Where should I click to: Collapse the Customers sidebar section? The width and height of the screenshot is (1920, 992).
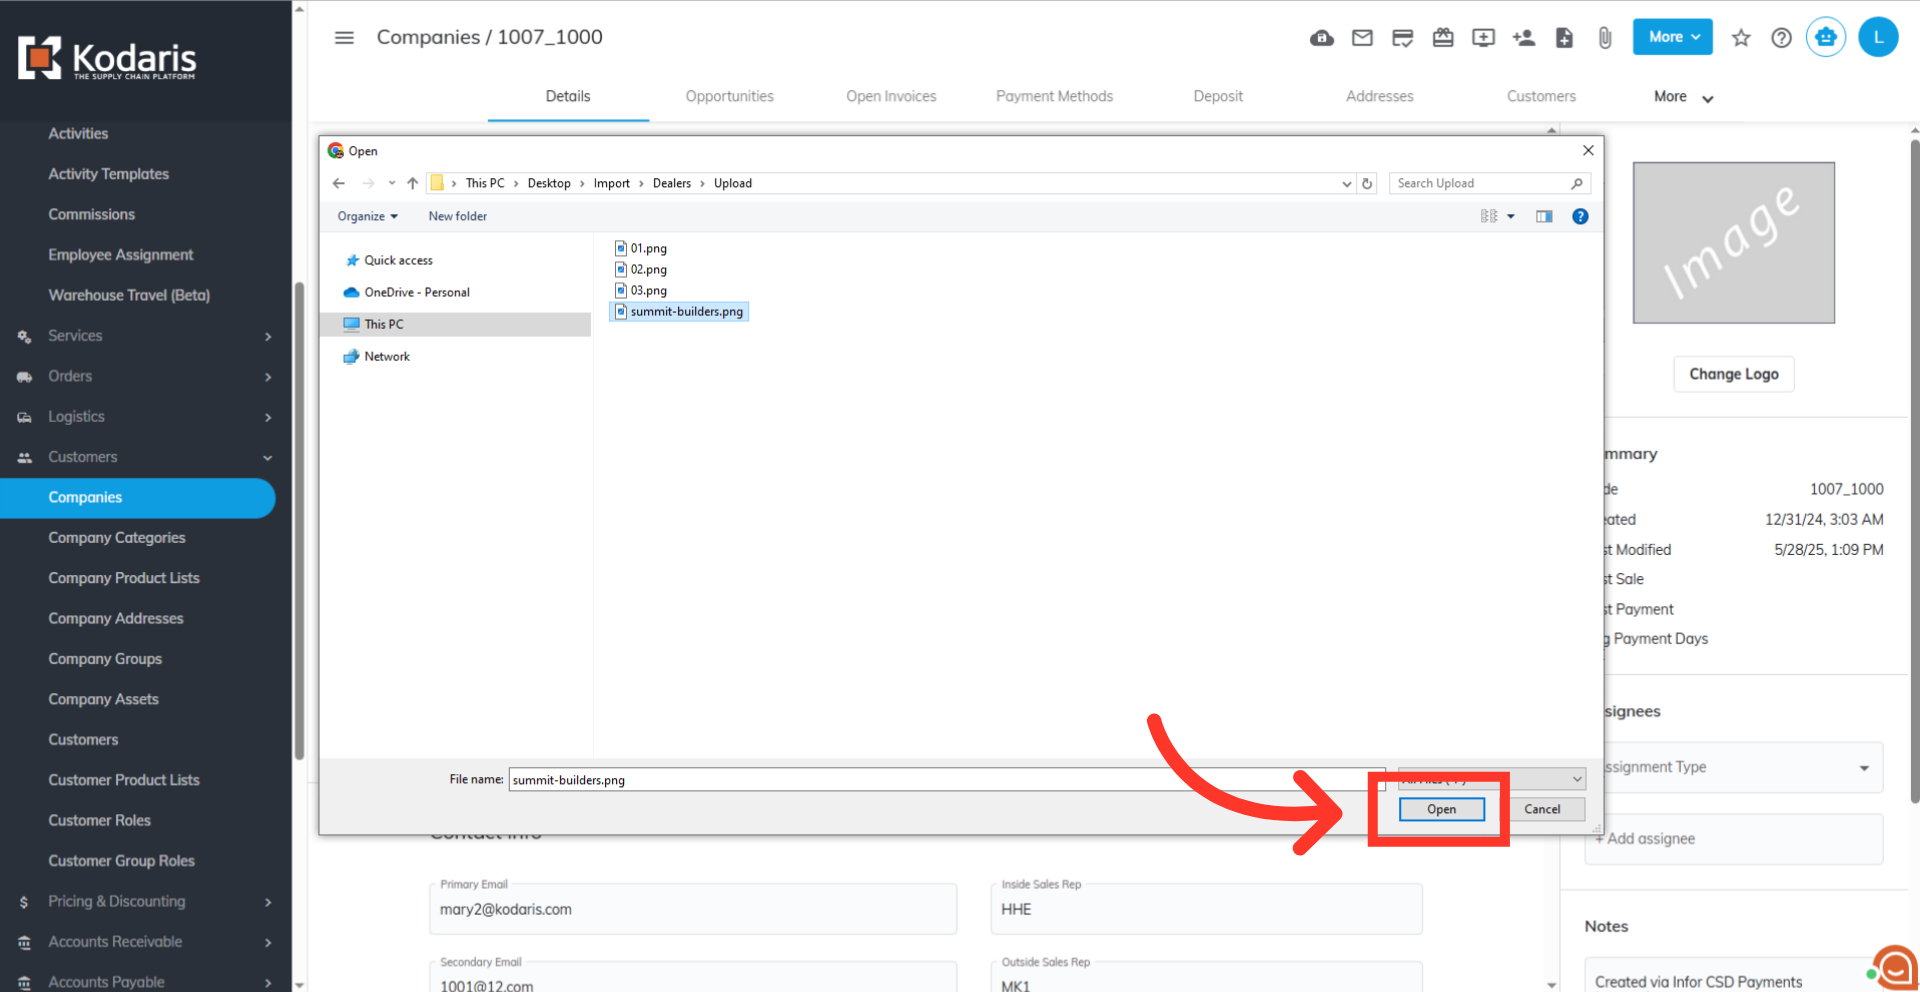coord(146,457)
